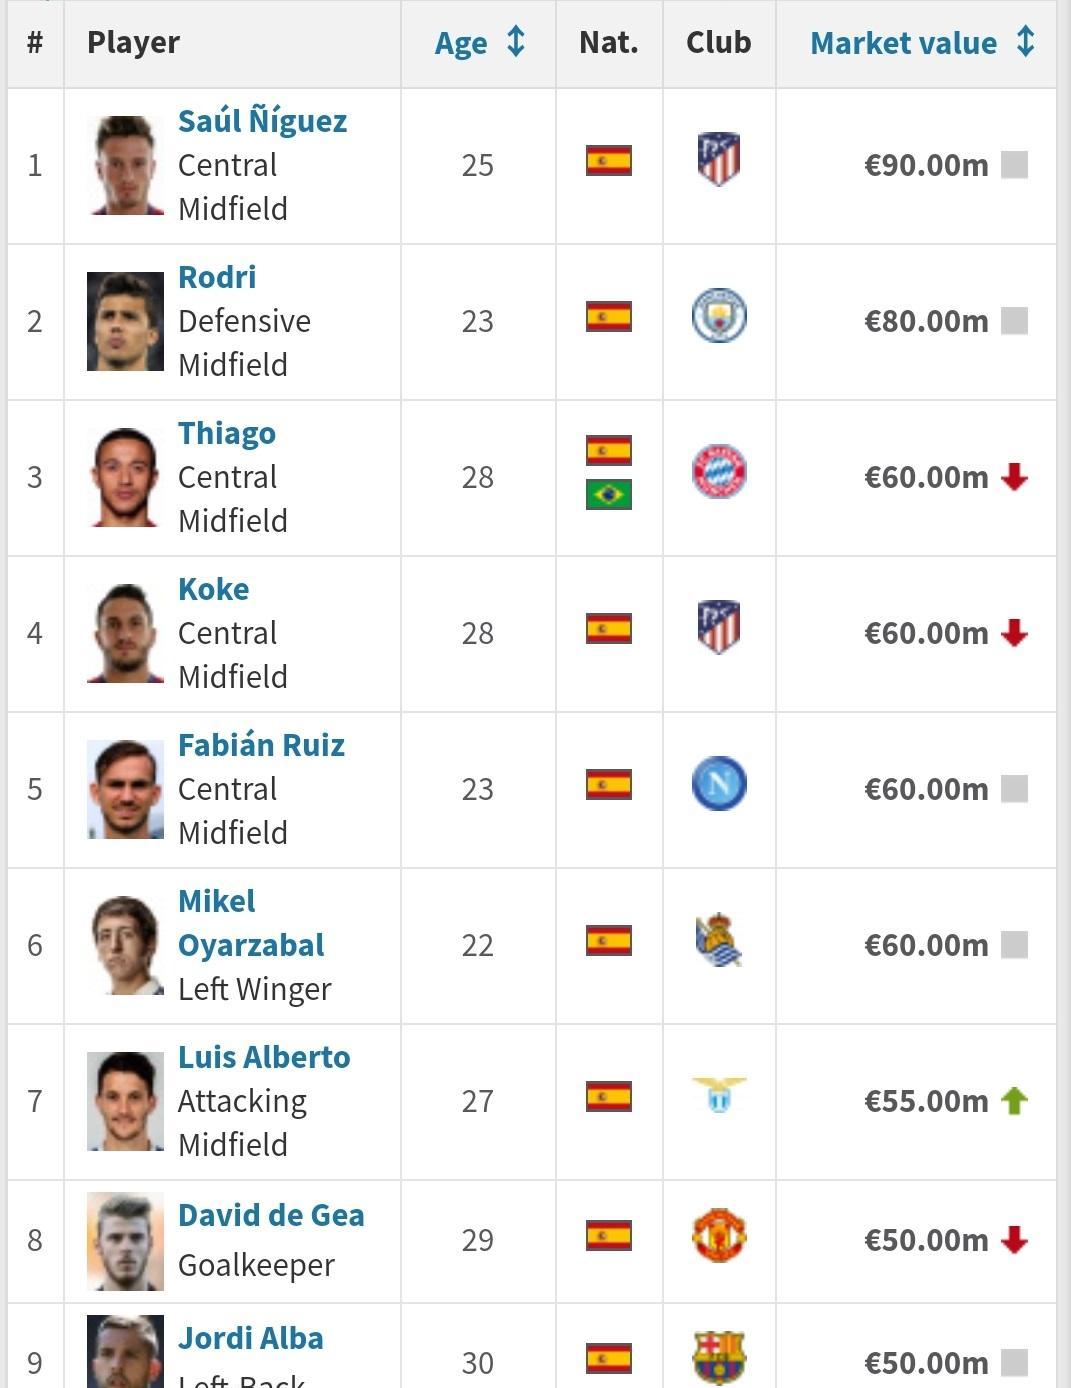The image size is (1071, 1388).
Task: Click Koke's player photo thumbnail
Action: 125,633
